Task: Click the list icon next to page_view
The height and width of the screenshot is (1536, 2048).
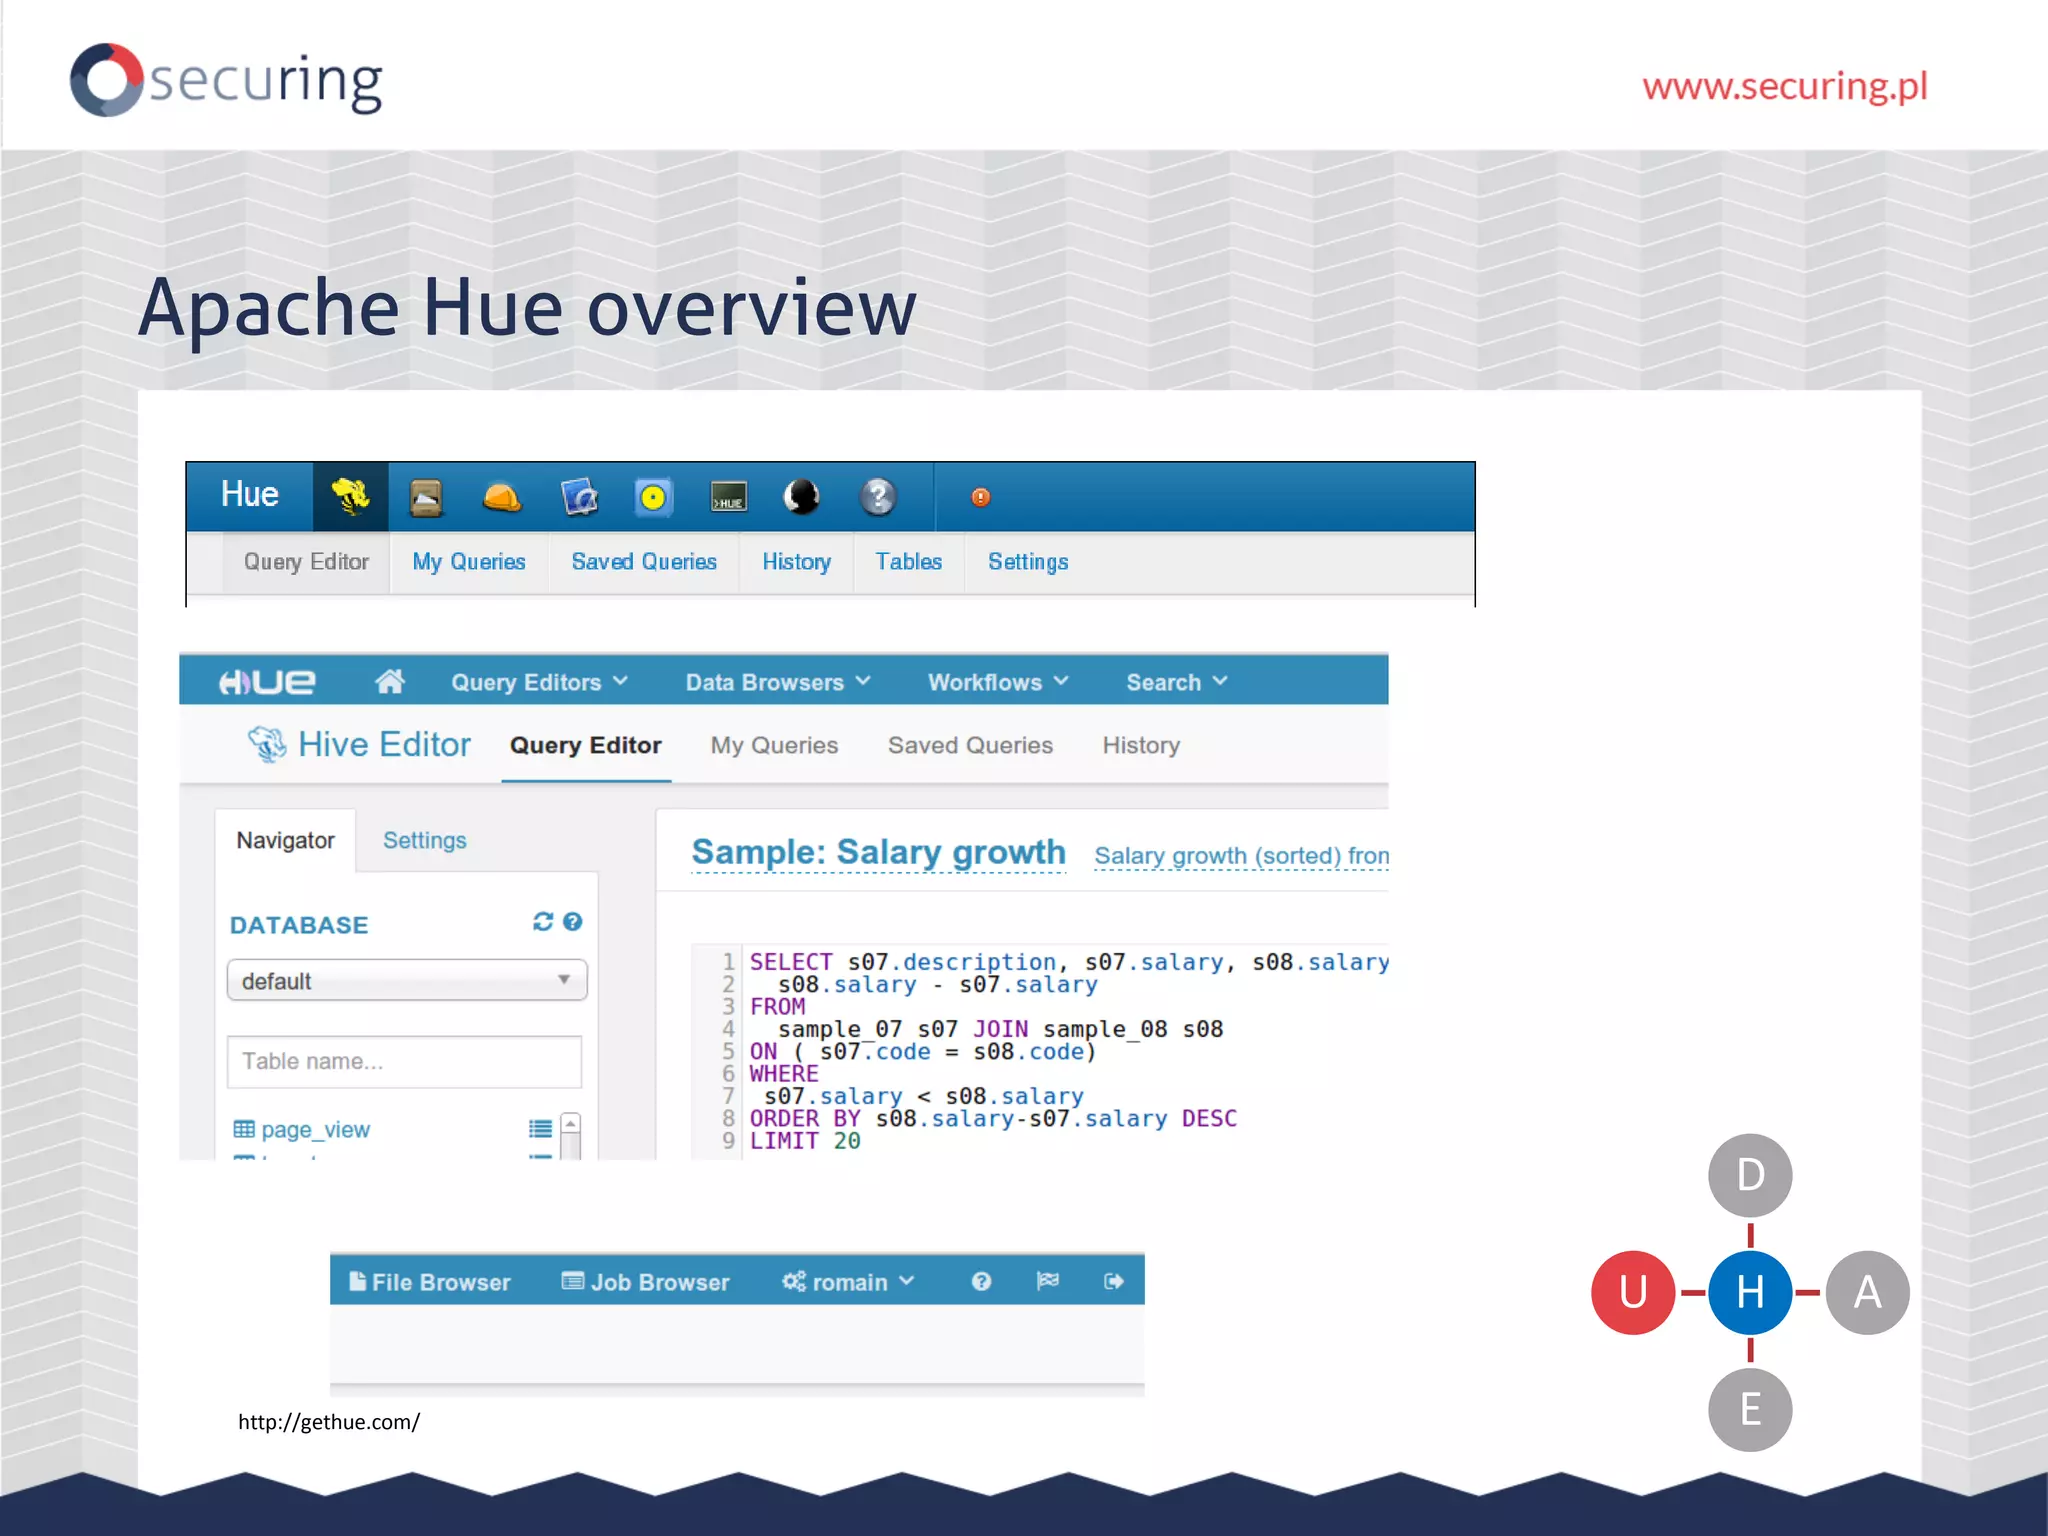Action: (540, 1129)
